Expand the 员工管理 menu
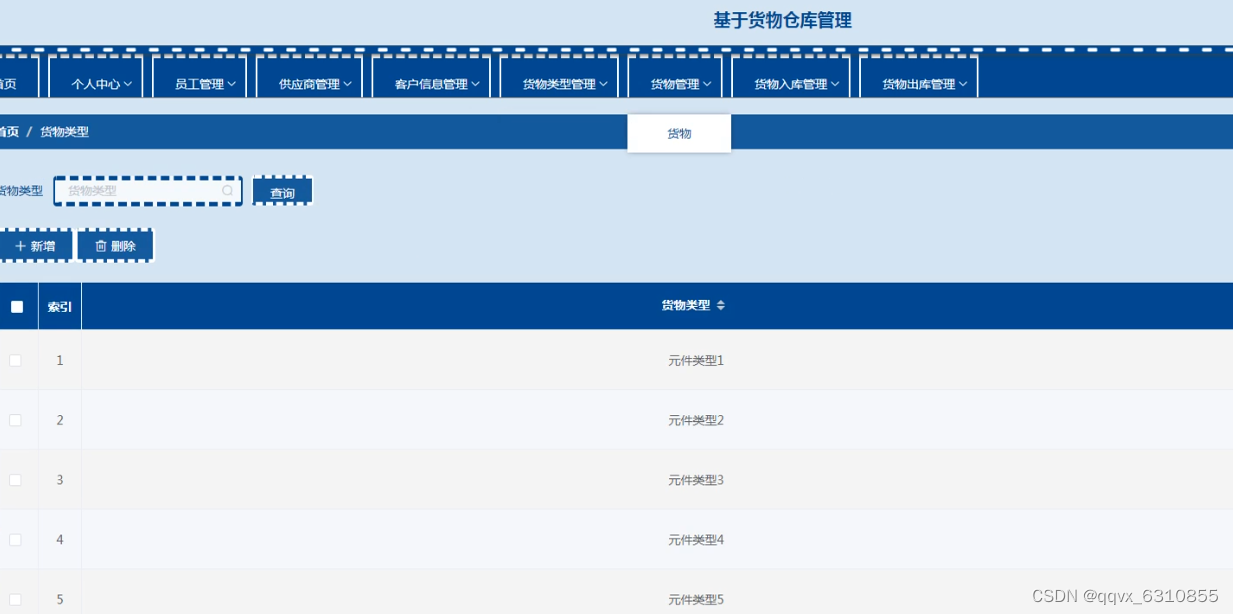1233x614 pixels. coord(200,78)
